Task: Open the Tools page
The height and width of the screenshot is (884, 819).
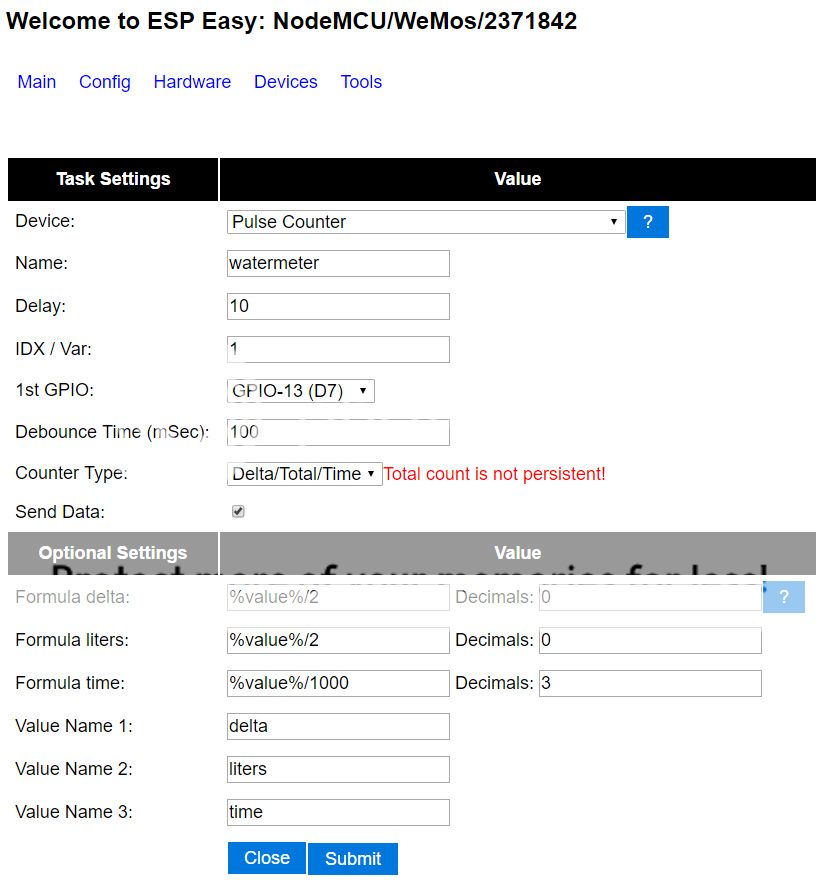Action: pyautogui.click(x=361, y=82)
